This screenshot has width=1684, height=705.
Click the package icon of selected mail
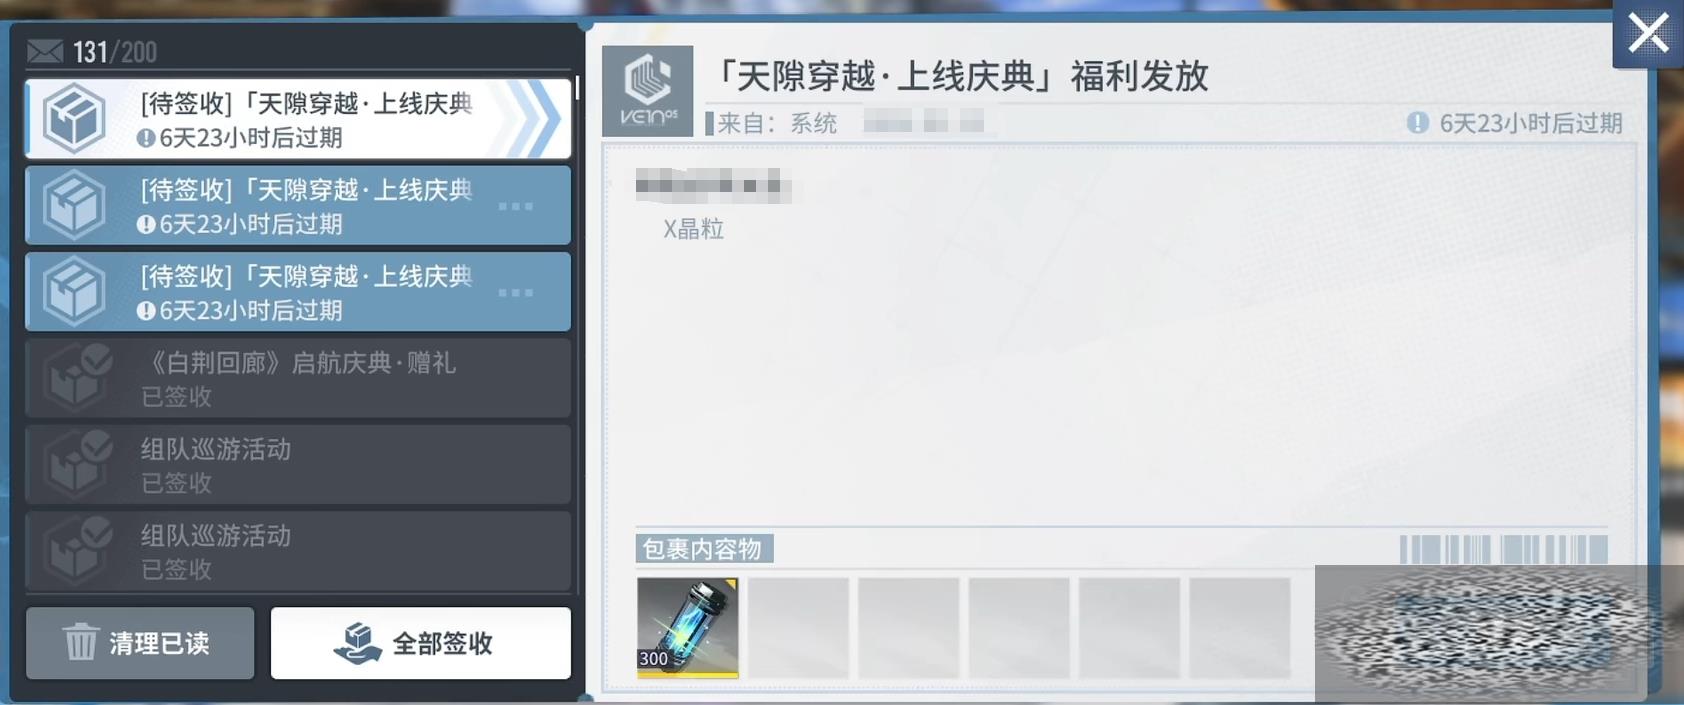click(74, 119)
